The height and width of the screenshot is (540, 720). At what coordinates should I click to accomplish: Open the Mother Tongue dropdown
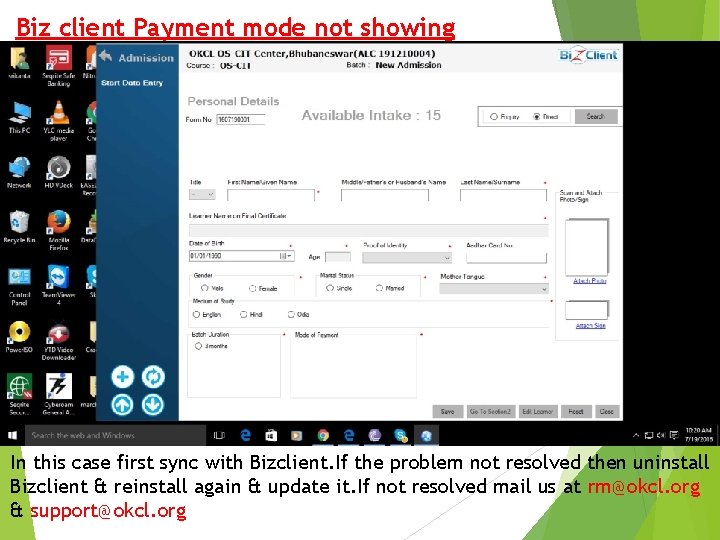pyautogui.click(x=494, y=288)
